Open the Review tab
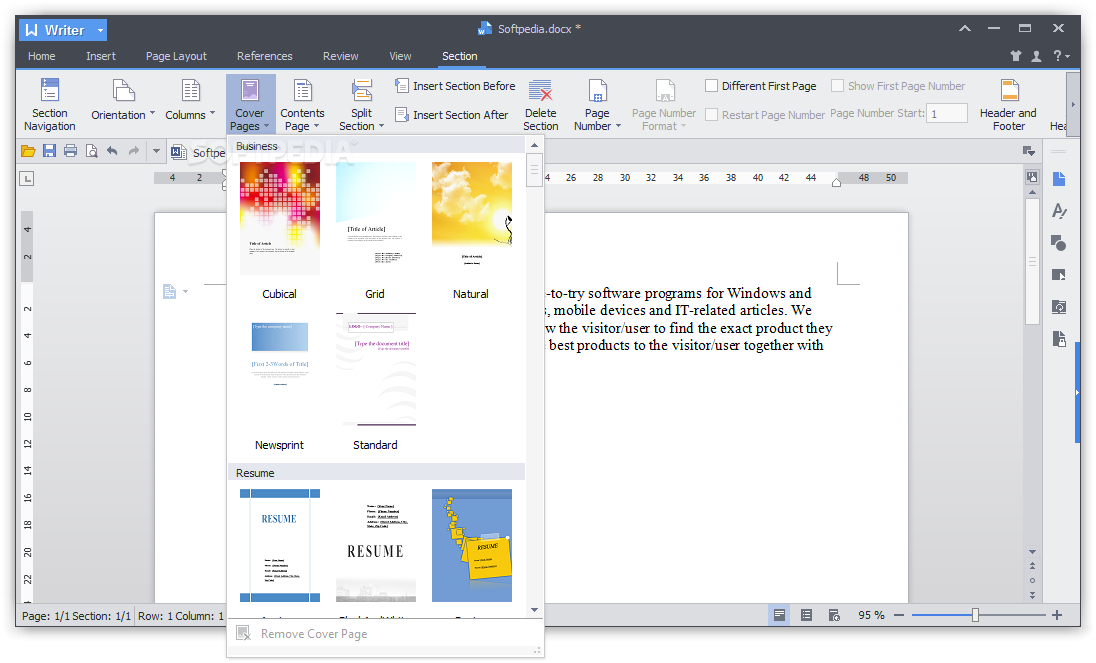This screenshot has width=1096, height=663. click(340, 56)
